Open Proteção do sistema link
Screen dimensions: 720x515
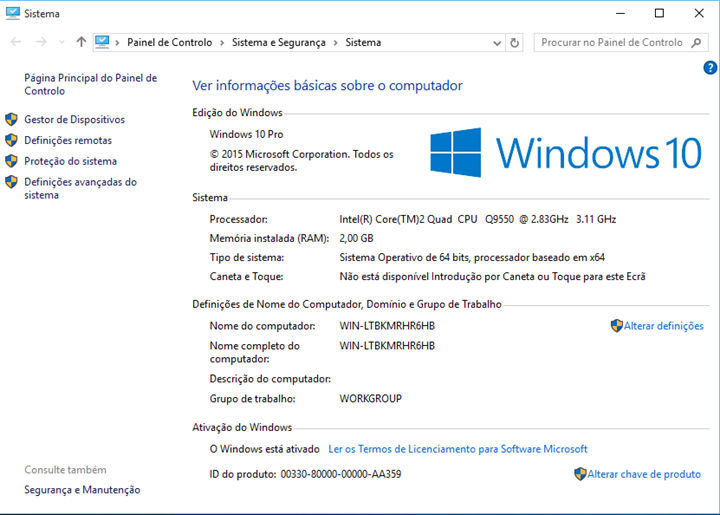pos(70,162)
